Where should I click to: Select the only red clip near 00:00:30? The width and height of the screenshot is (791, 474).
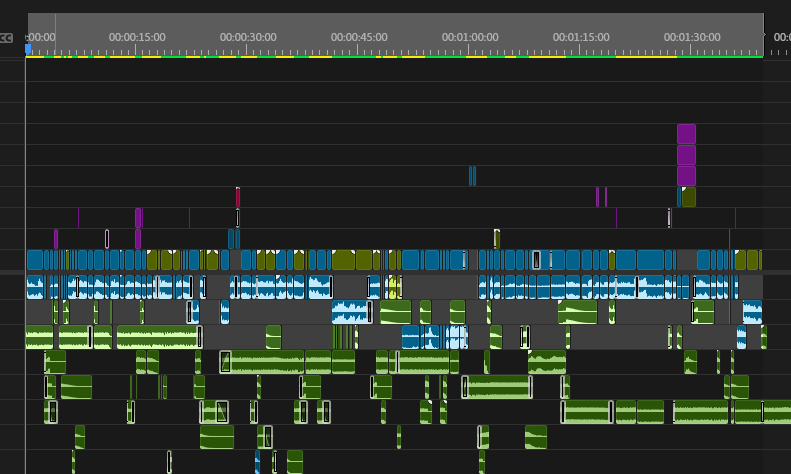(238, 197)
